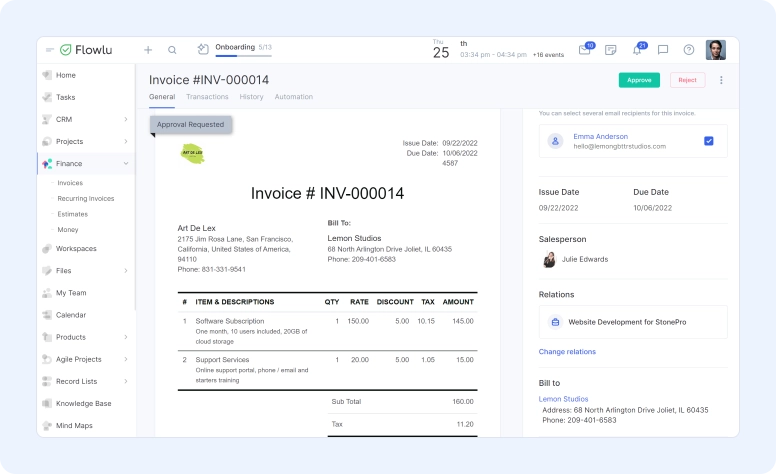Viewport: 776px width, 474px height.
Task: Expand the CRM sidebar section
Action: click(x=126, y=119)
